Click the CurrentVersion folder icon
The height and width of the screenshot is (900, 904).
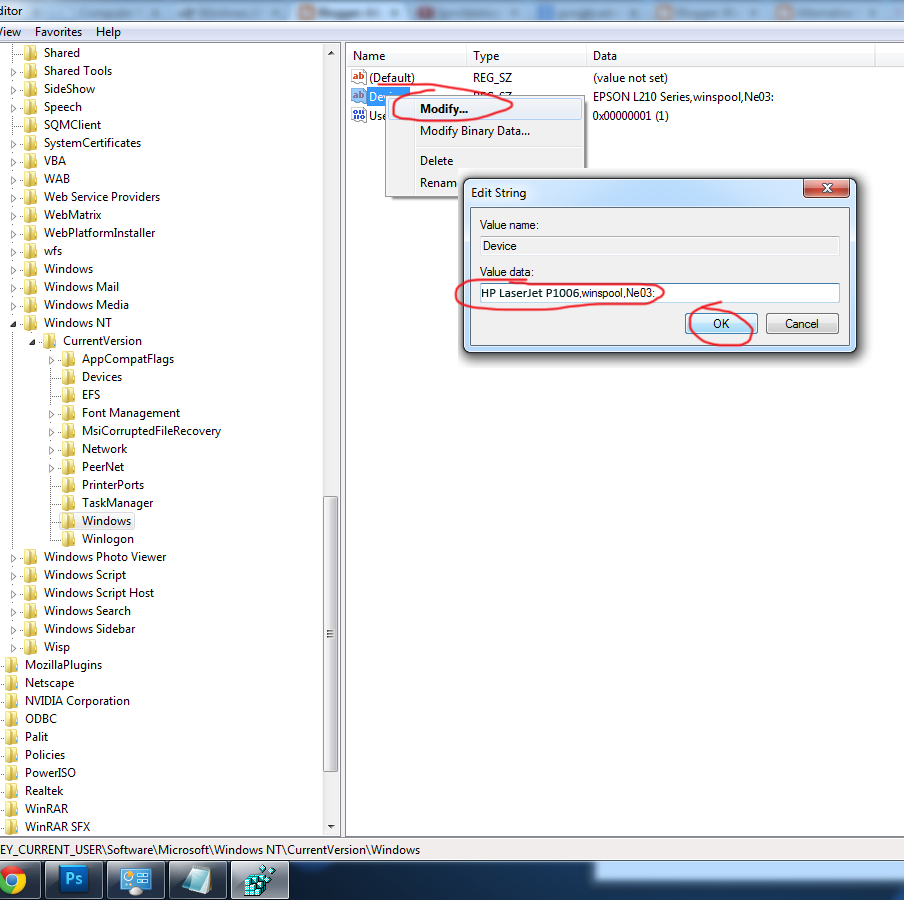[50, 341]
